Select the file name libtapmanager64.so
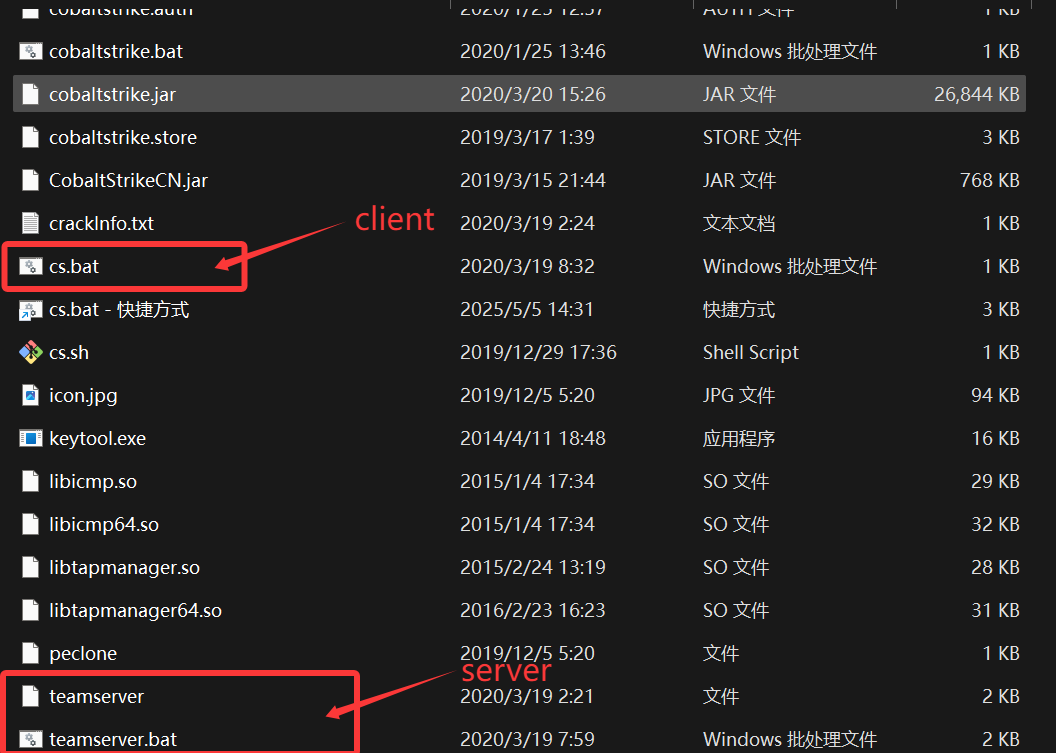1056x753 pixels. click(135, 611)
